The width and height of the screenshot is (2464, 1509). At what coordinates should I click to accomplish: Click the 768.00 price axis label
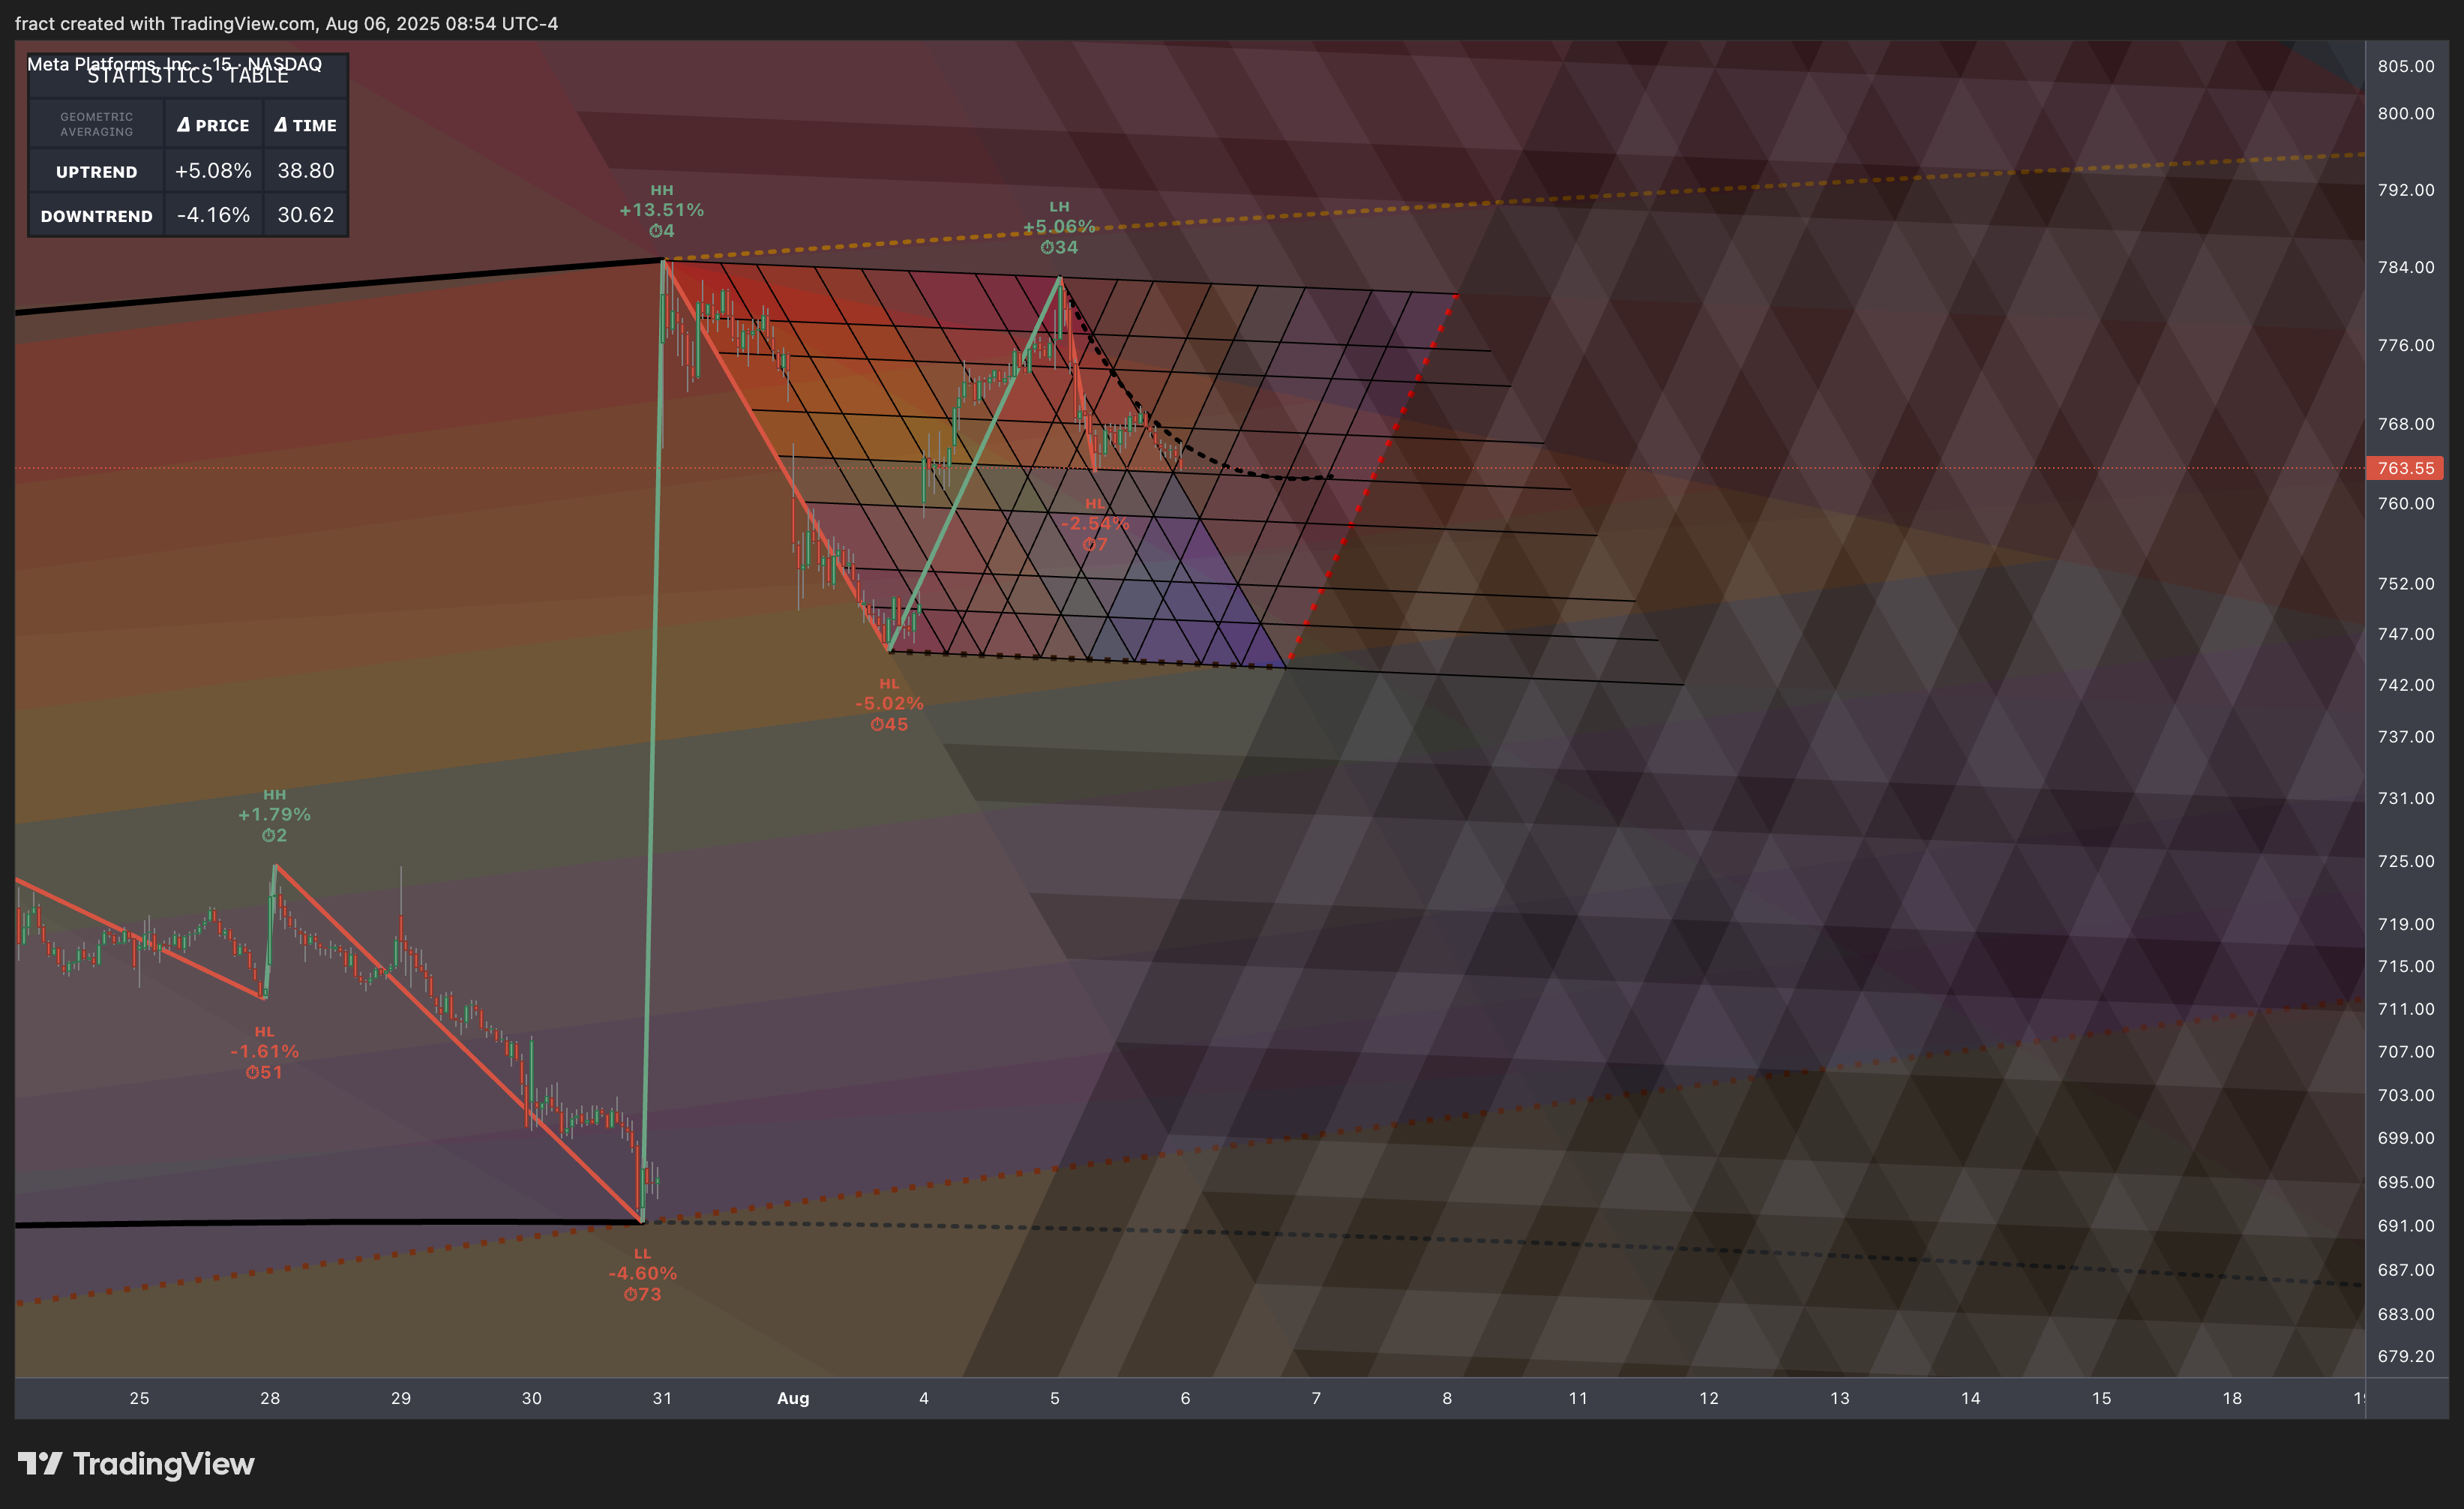click(x=2405, y=424)
